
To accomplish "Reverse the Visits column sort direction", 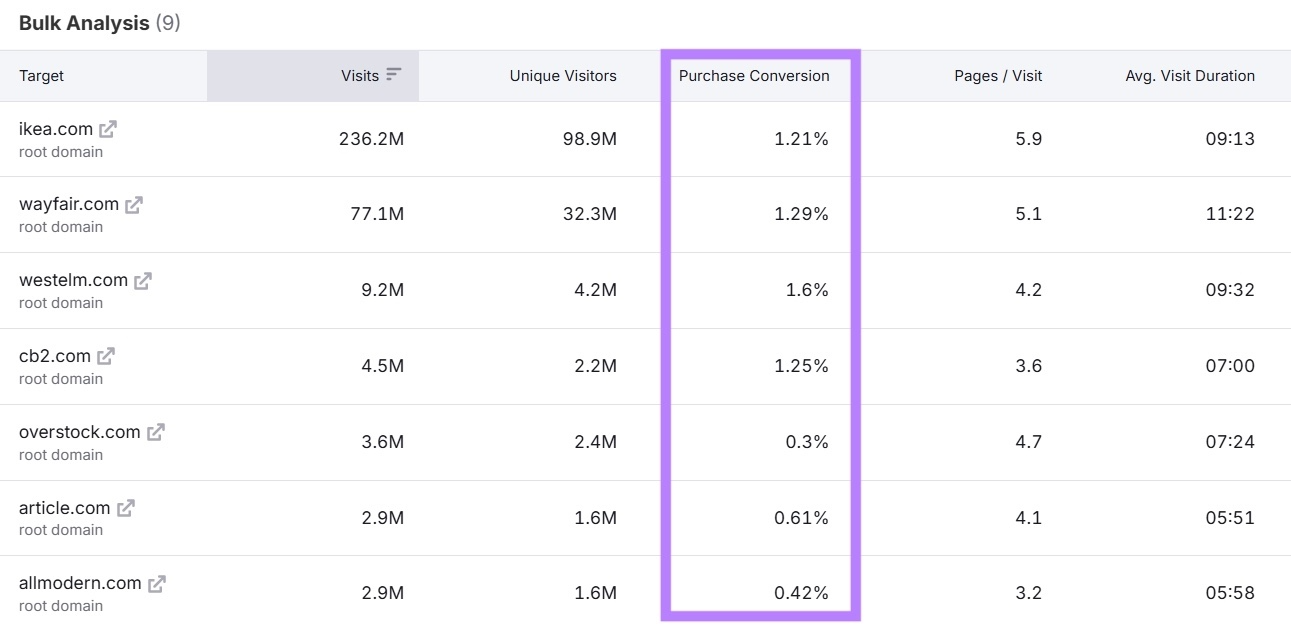I will tap(395, 75).
